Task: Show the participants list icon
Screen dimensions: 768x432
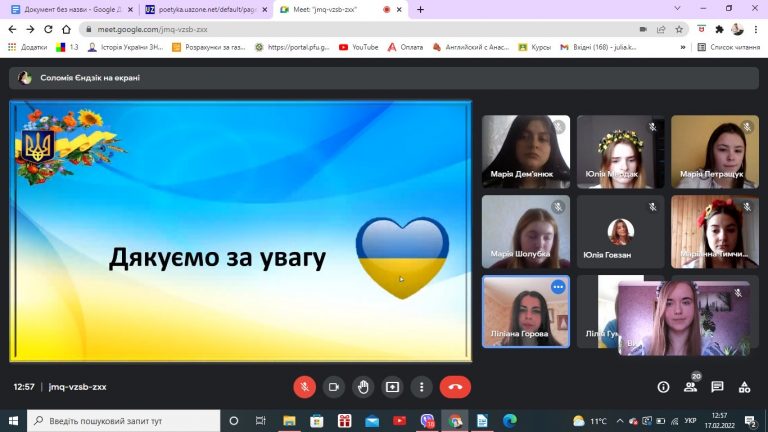Action: point(690,387)
